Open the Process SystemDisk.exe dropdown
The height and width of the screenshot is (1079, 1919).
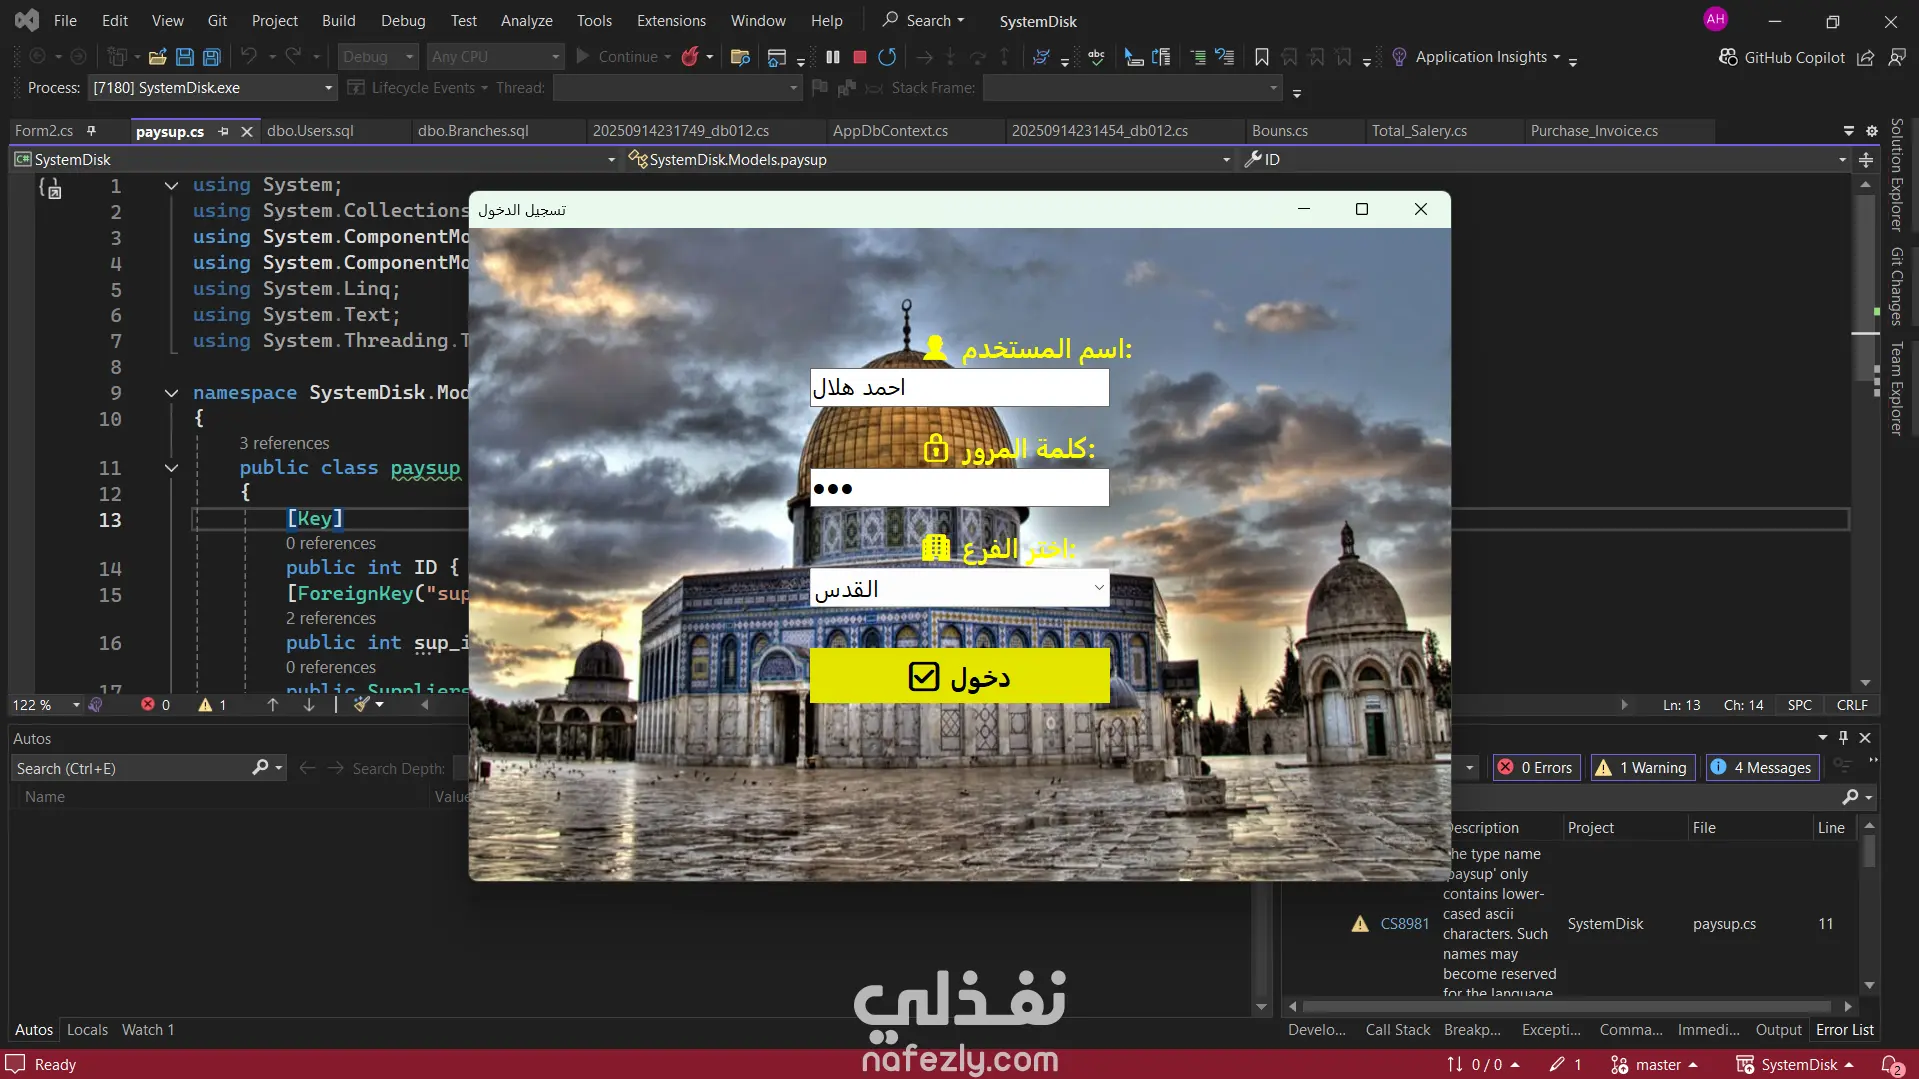[x=211, y=88]
